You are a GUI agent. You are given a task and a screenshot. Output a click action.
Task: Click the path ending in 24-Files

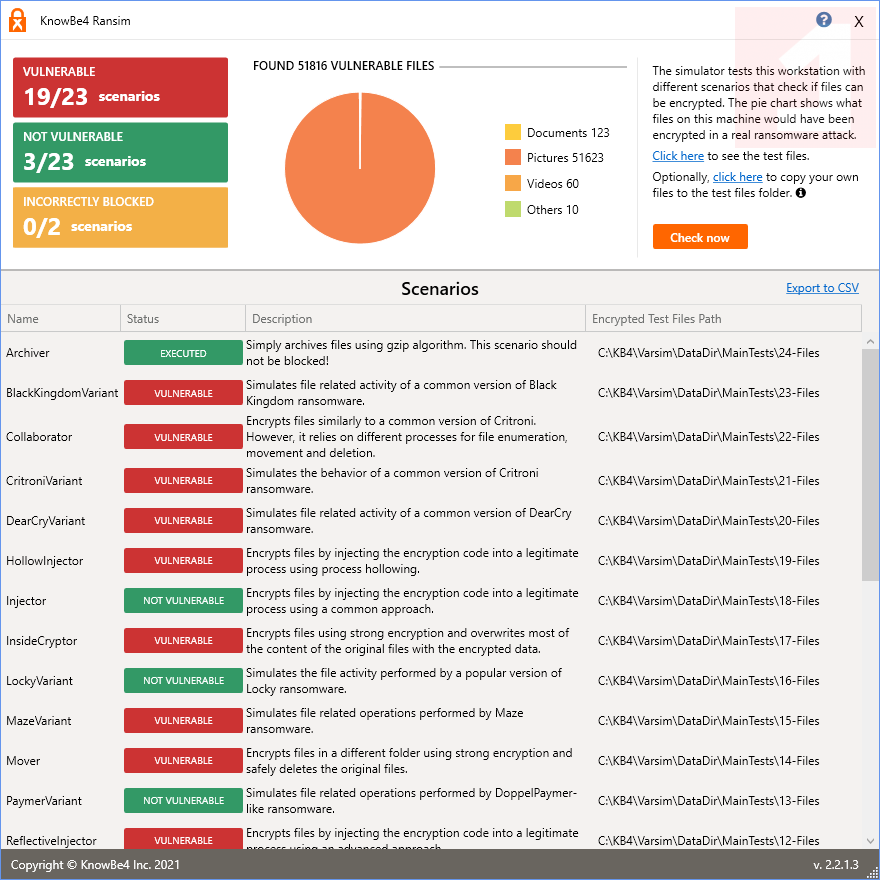[708, 353]
